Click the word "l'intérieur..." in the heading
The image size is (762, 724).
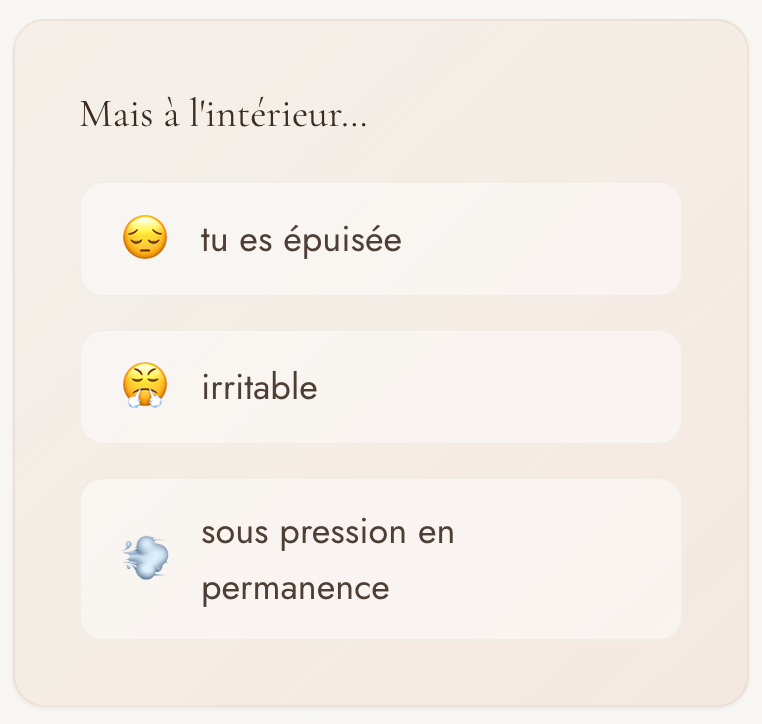click(x=278, y=114)
